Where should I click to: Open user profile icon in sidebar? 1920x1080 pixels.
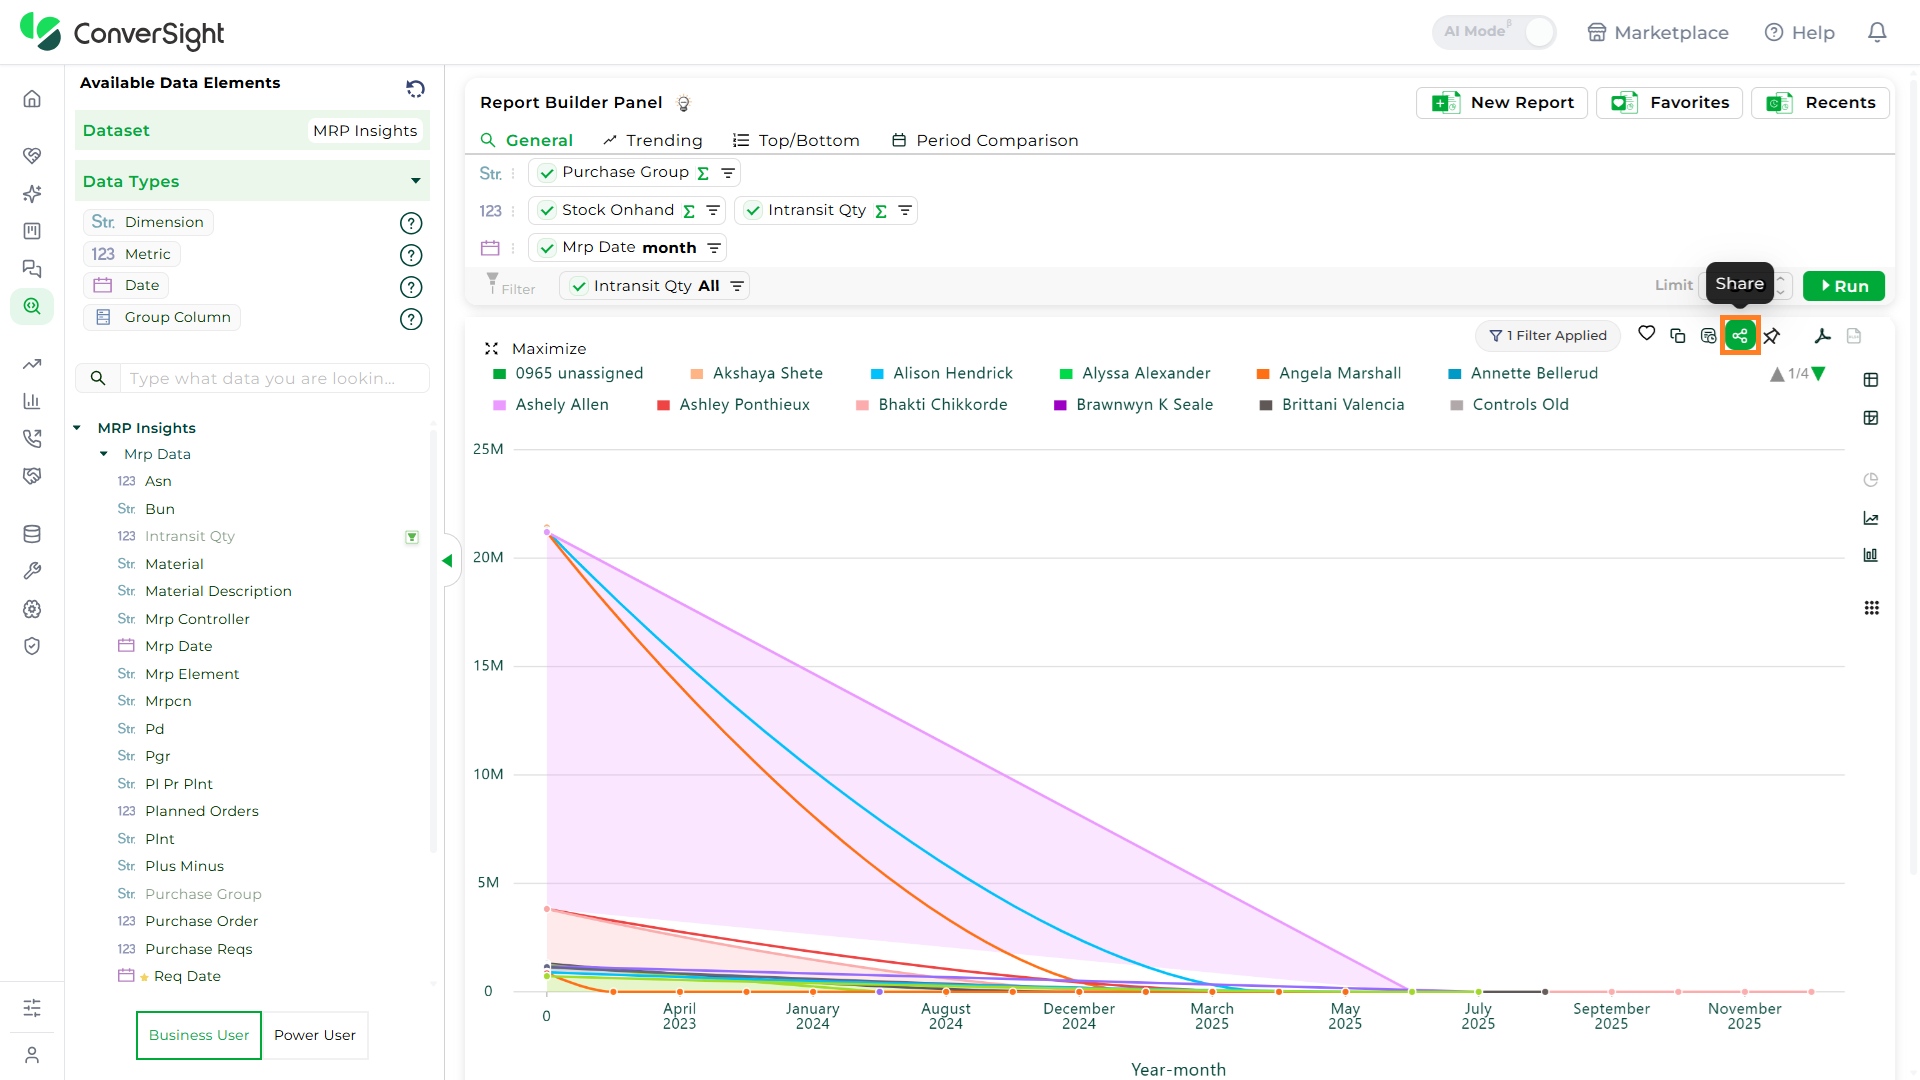pos(32,1055)
